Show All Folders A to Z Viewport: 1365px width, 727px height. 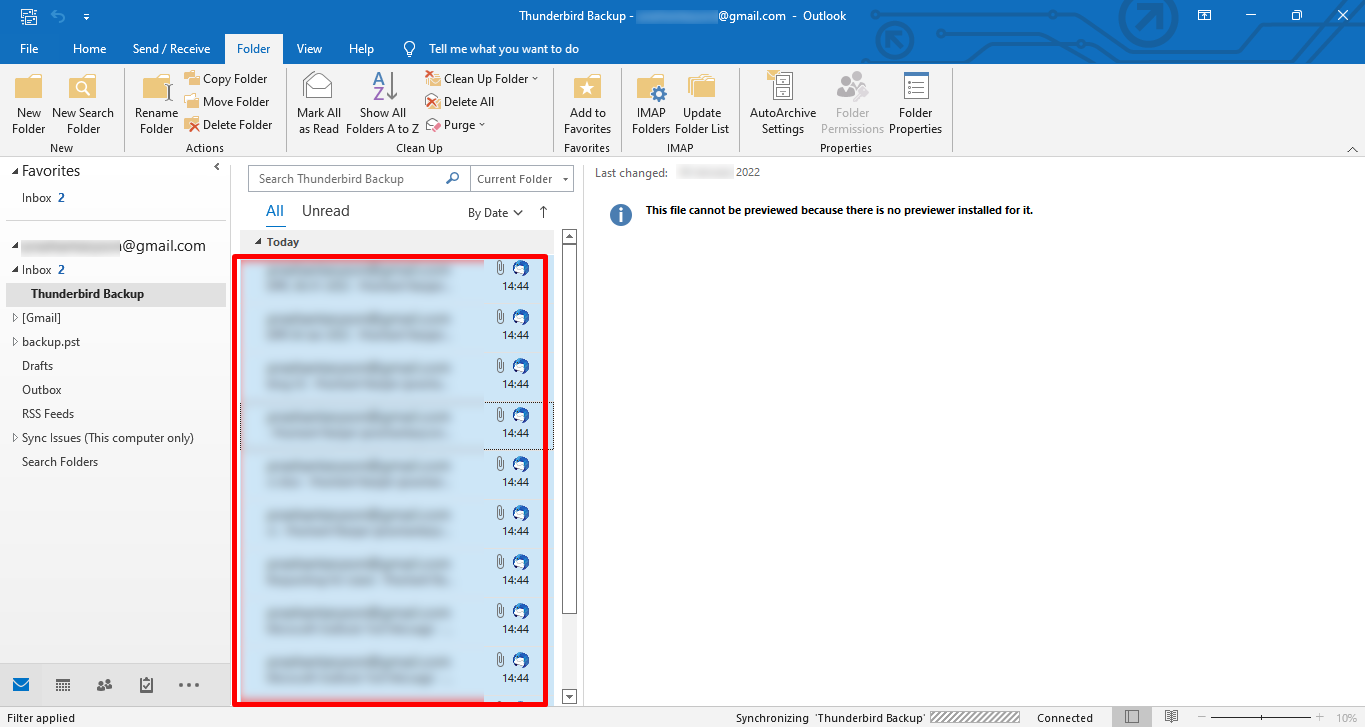tap(382, 104)
